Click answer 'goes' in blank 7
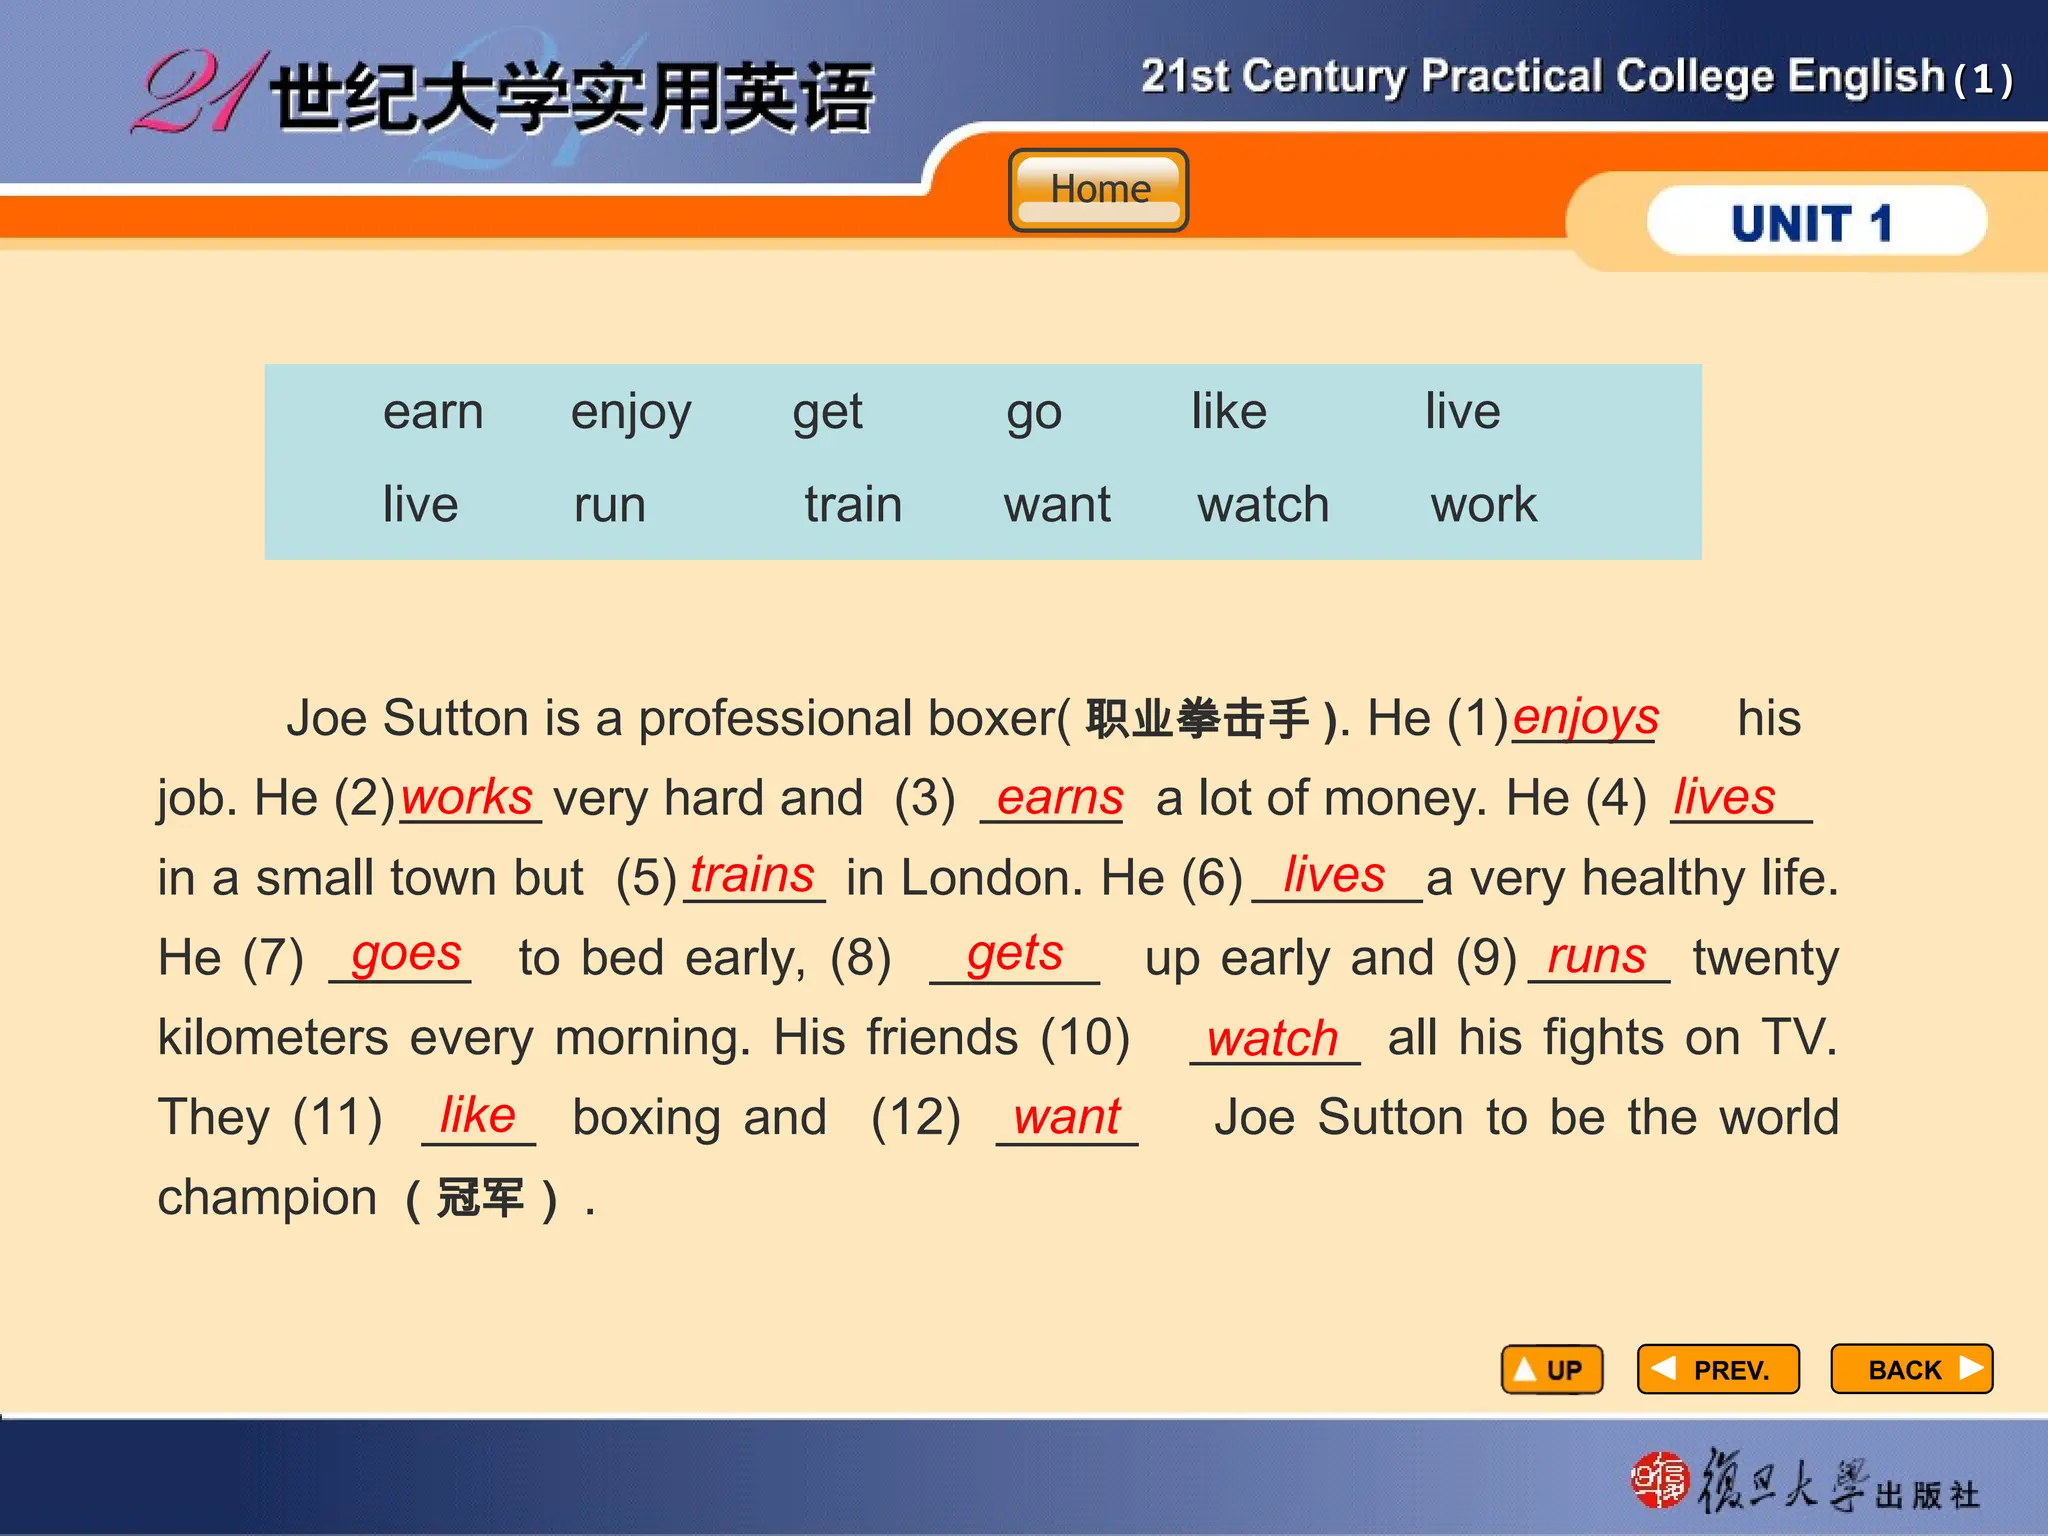 [x=406, y=956]
